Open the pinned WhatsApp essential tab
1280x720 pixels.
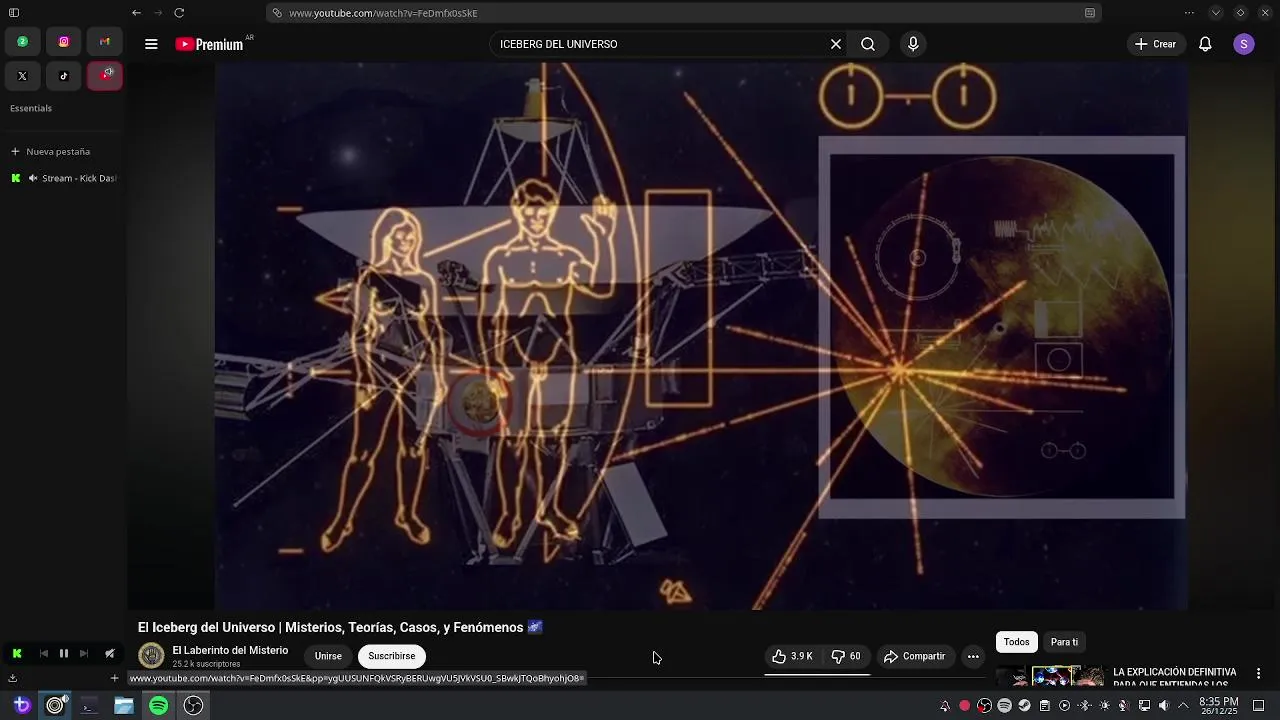pyautogui.click(x=22, y=42)
